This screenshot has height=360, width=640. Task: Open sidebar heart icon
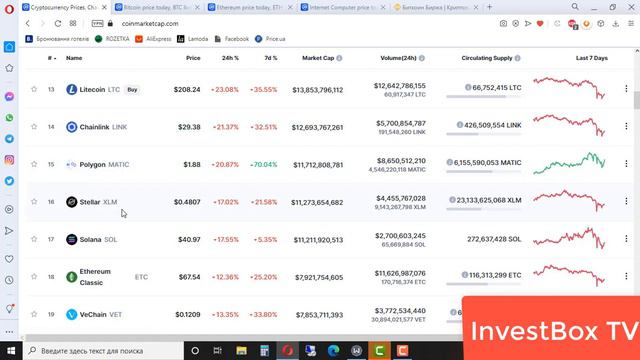pyautogui.click(x=9, y=259)
